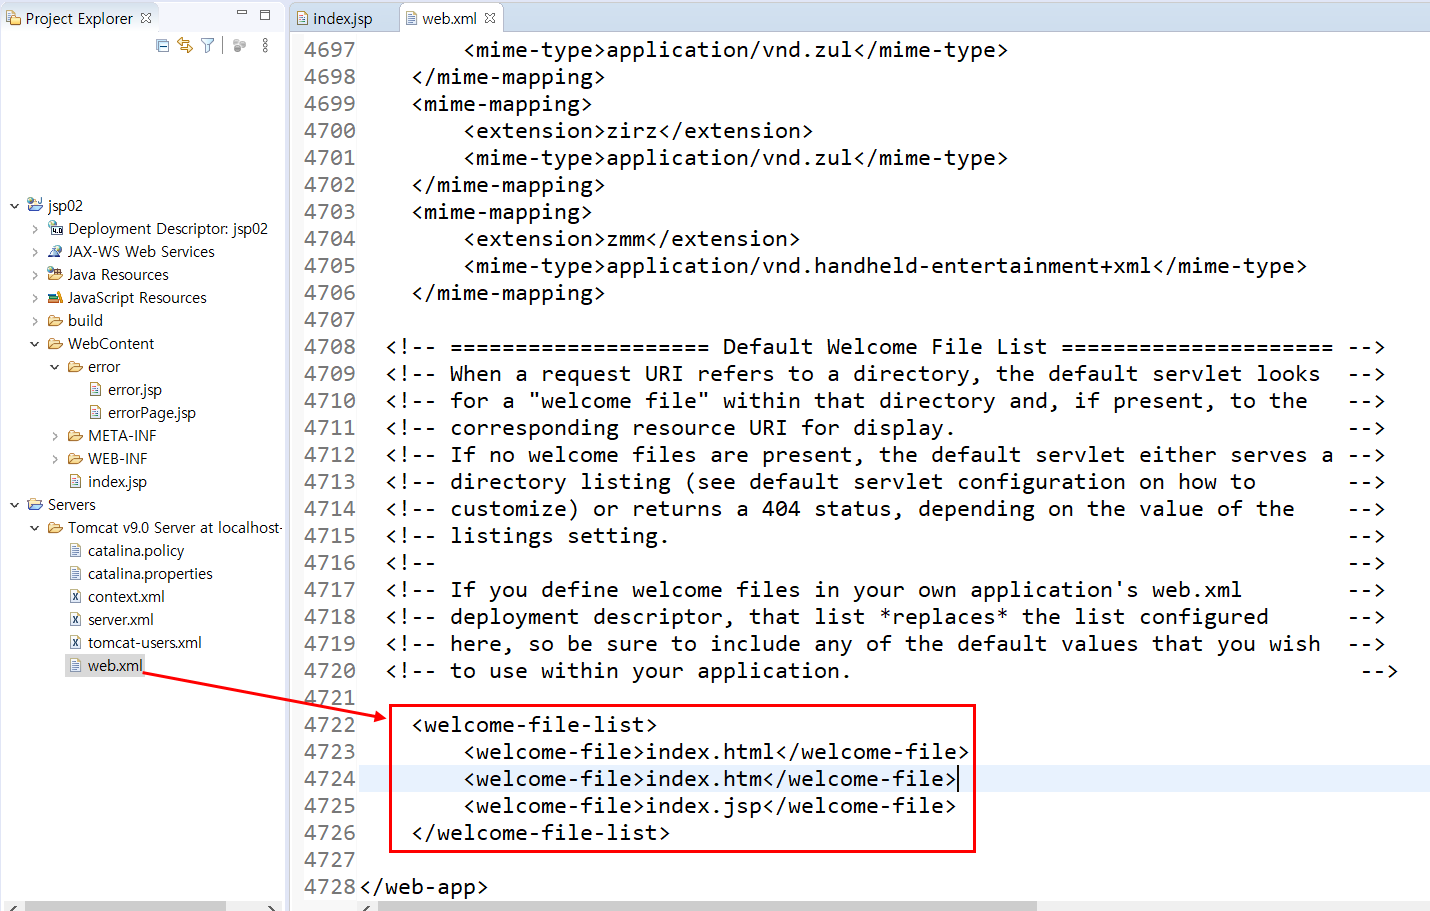Expand Deployment Descriptor: jsp02
The image size is (1430, 911).
click(x=35, y=229)
